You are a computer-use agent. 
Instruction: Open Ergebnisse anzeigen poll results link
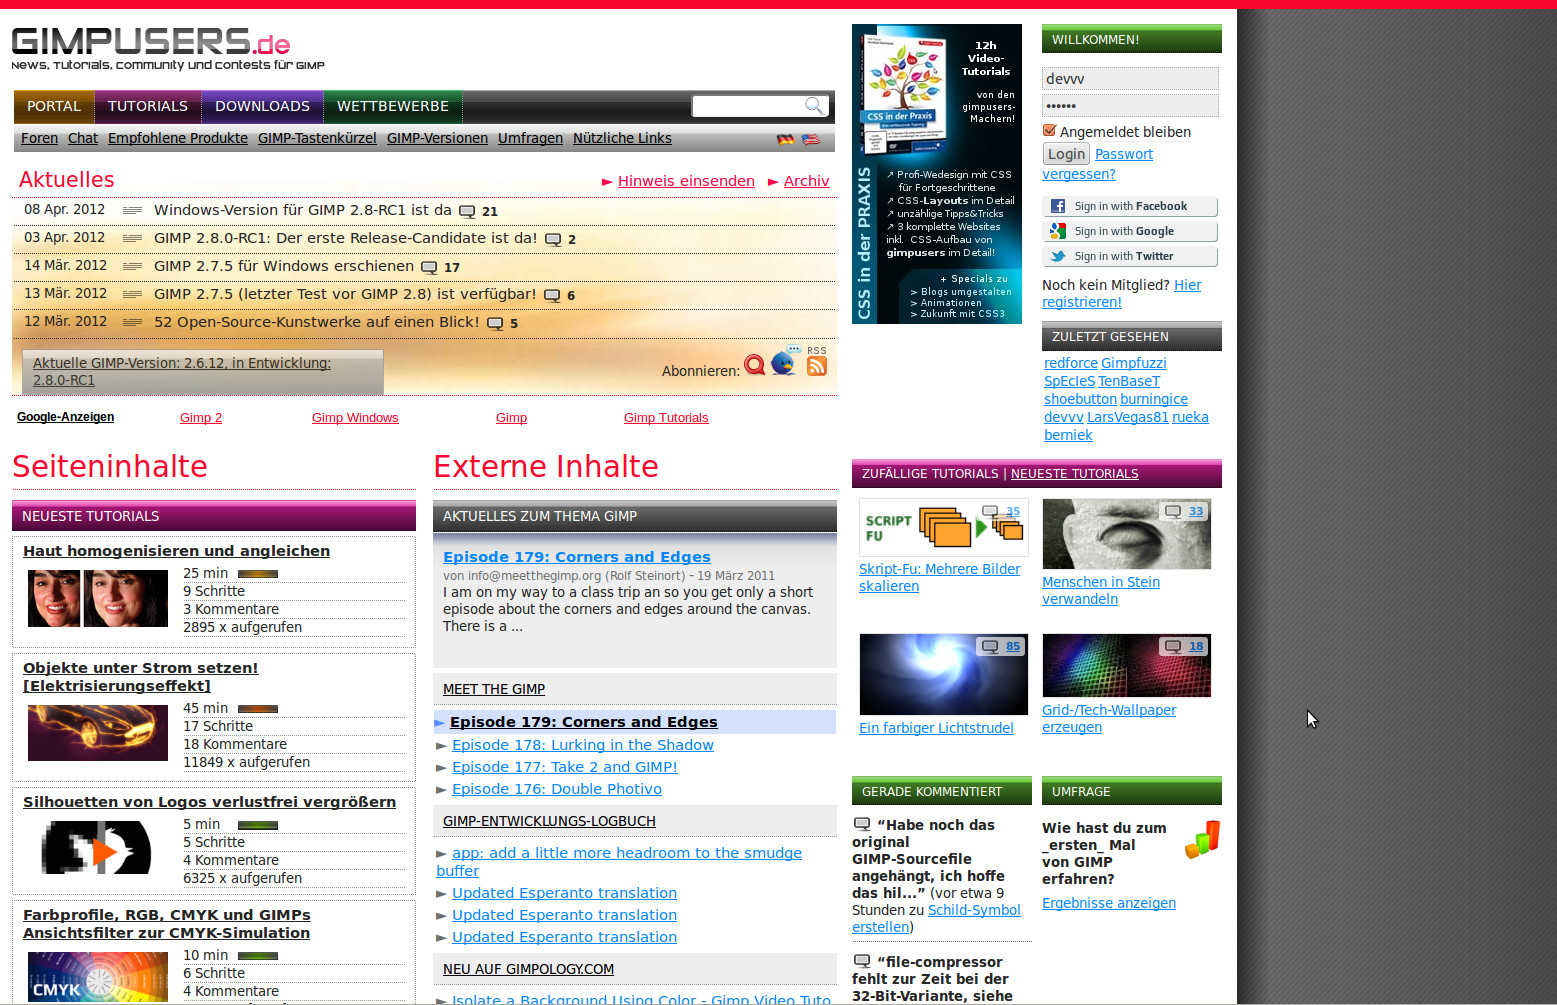[1109, 903]
